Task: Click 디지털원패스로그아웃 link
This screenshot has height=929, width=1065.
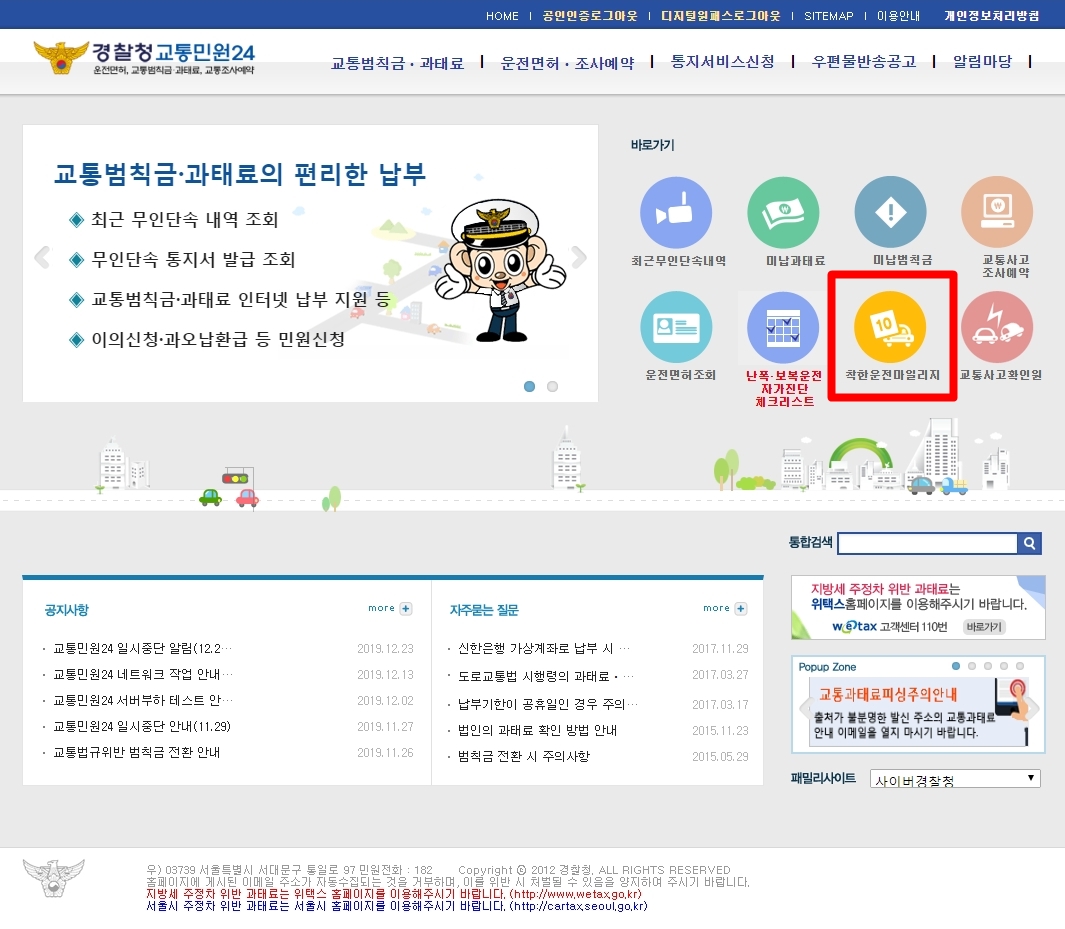Action: (x=721, y=16)
